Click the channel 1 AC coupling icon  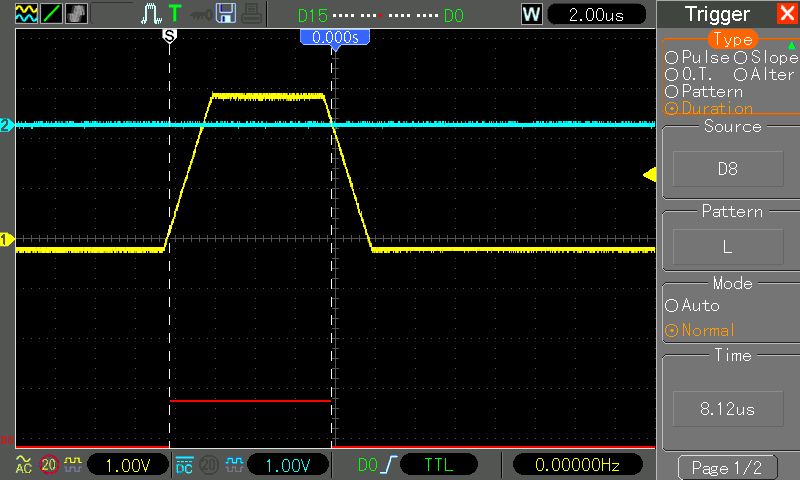(22, 465)
